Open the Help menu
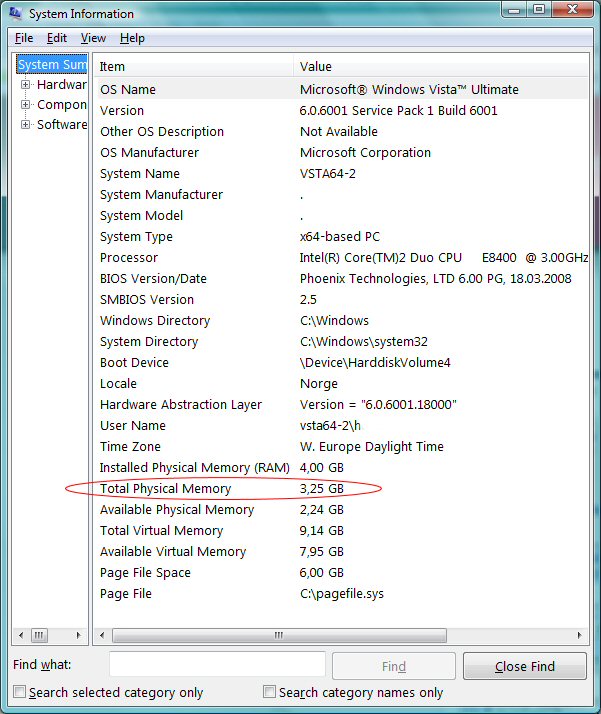The height and width of the screenshot is (714, 601). [x=132, y=38]
